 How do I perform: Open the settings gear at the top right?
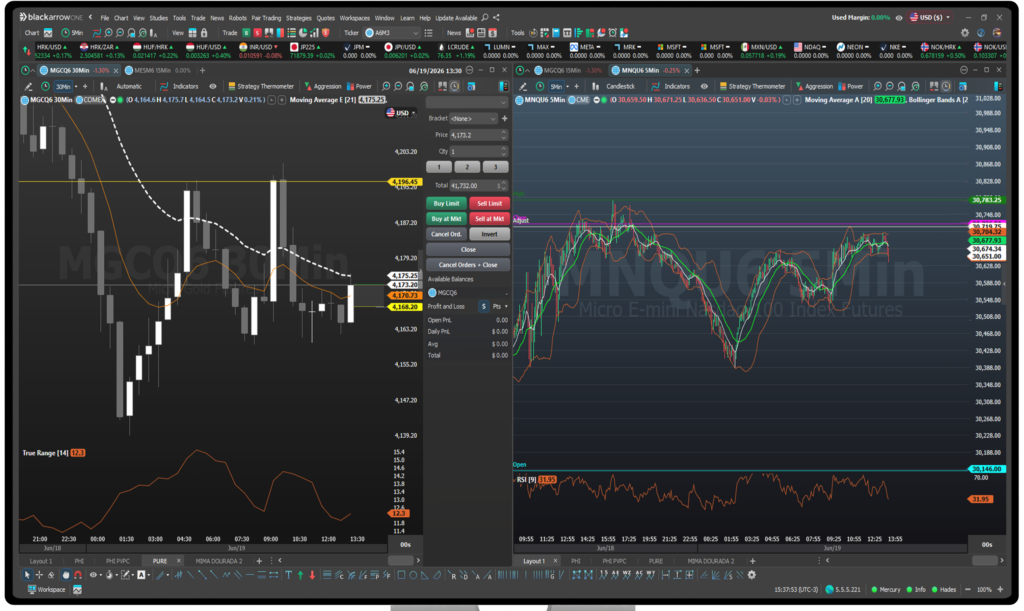[965, 33]
